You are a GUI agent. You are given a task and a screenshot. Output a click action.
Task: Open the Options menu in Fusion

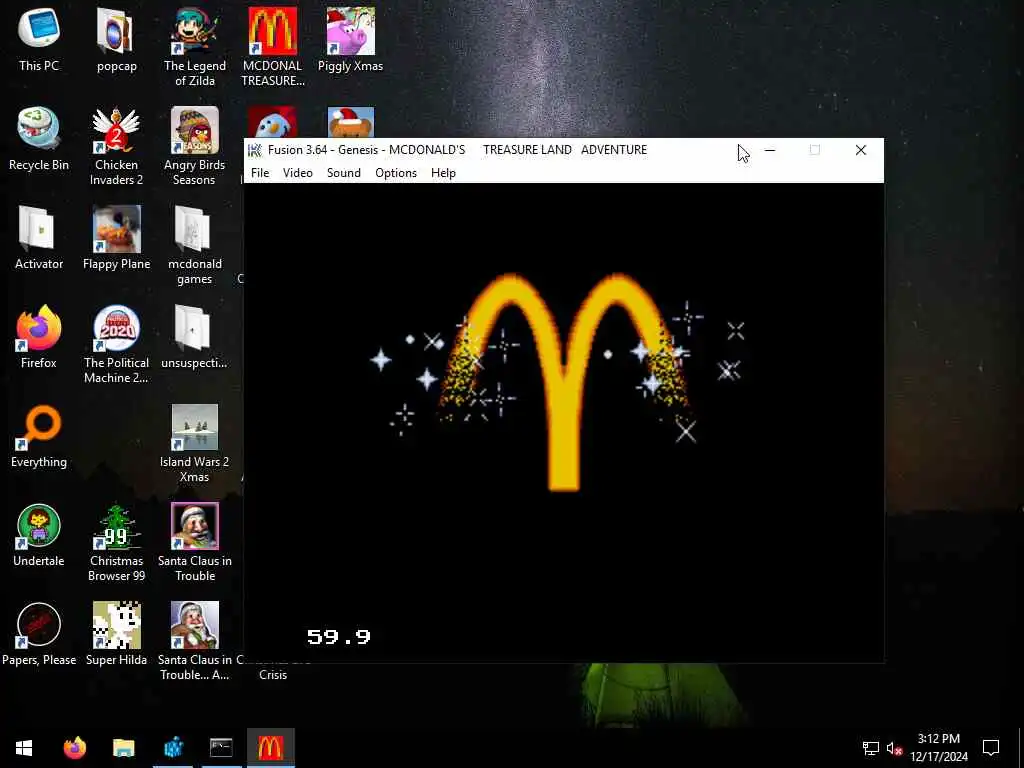tap(396, 173)
